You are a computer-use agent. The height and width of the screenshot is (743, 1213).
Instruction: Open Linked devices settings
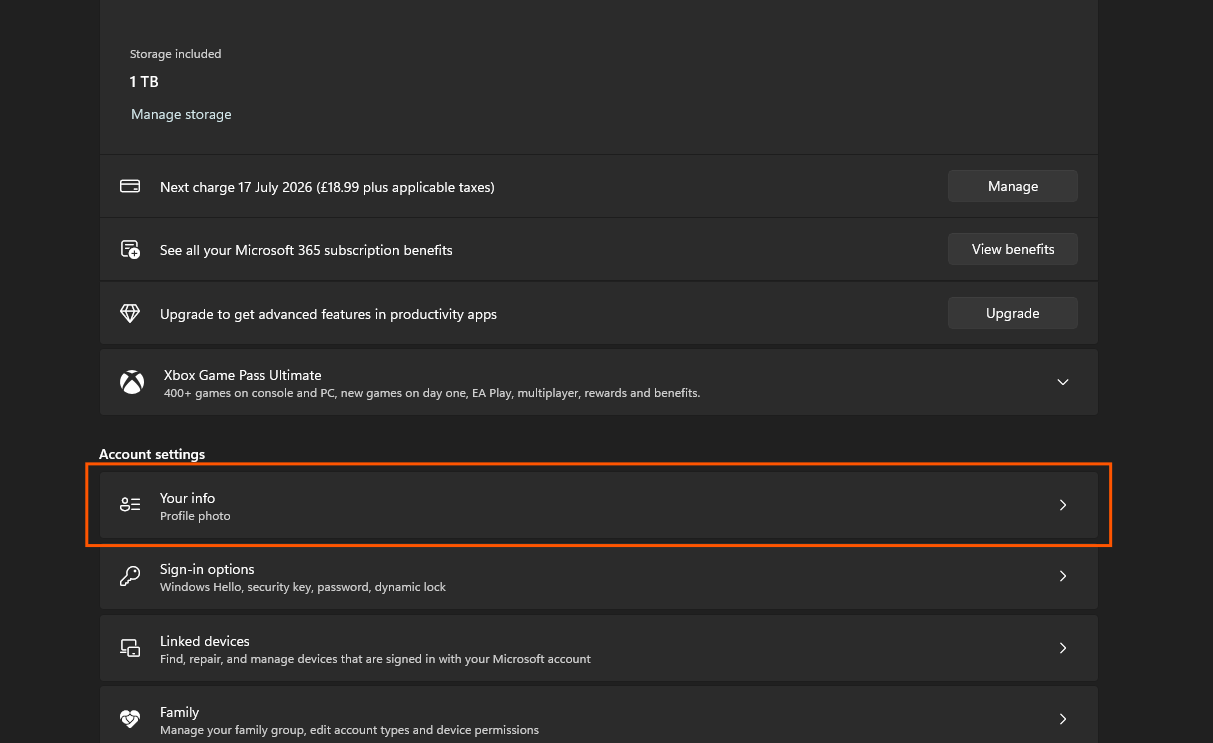pyautogui.click(x=598, y=648)
